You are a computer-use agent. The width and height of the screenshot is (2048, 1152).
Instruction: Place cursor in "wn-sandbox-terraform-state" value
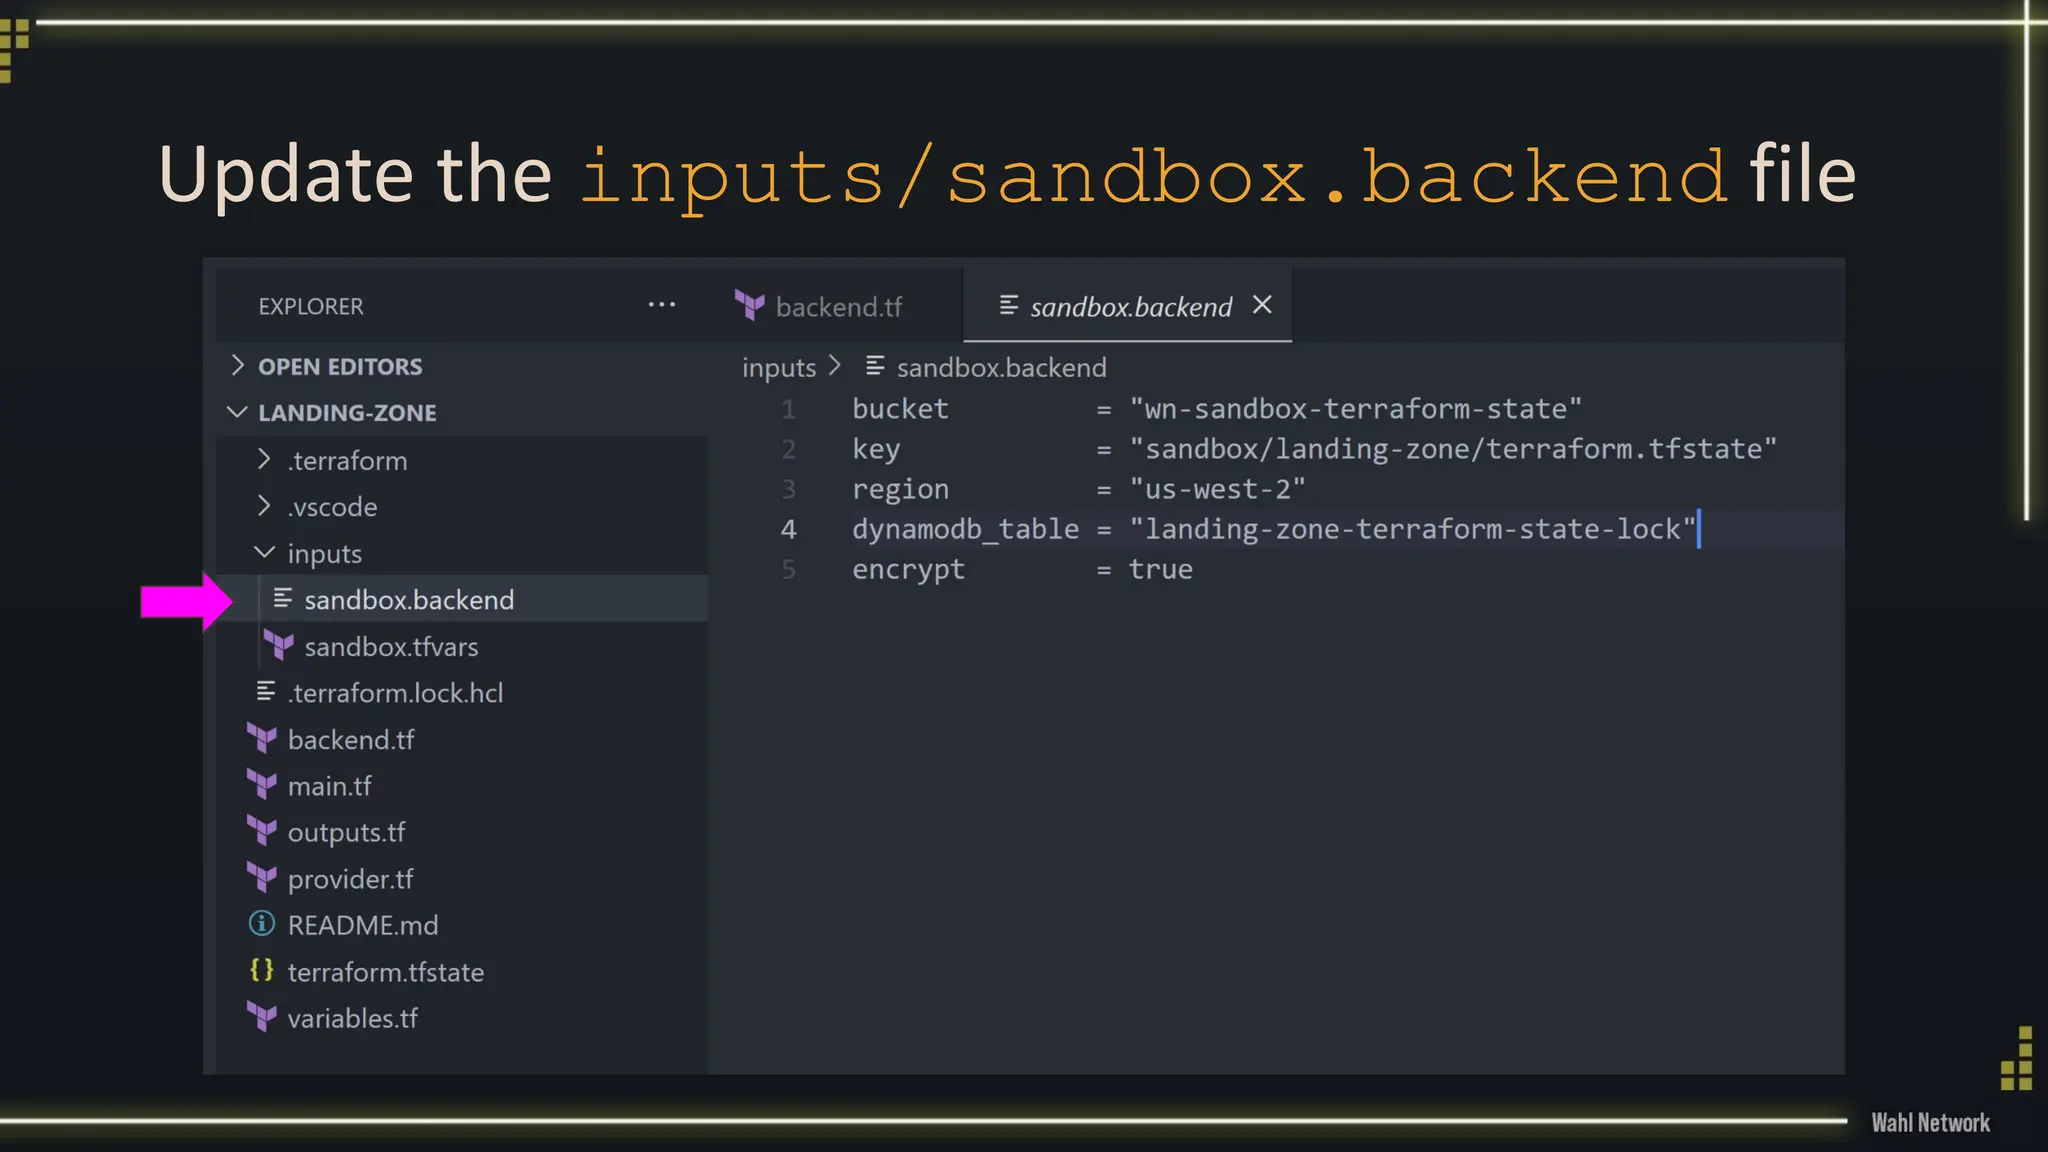(1355, 409)
